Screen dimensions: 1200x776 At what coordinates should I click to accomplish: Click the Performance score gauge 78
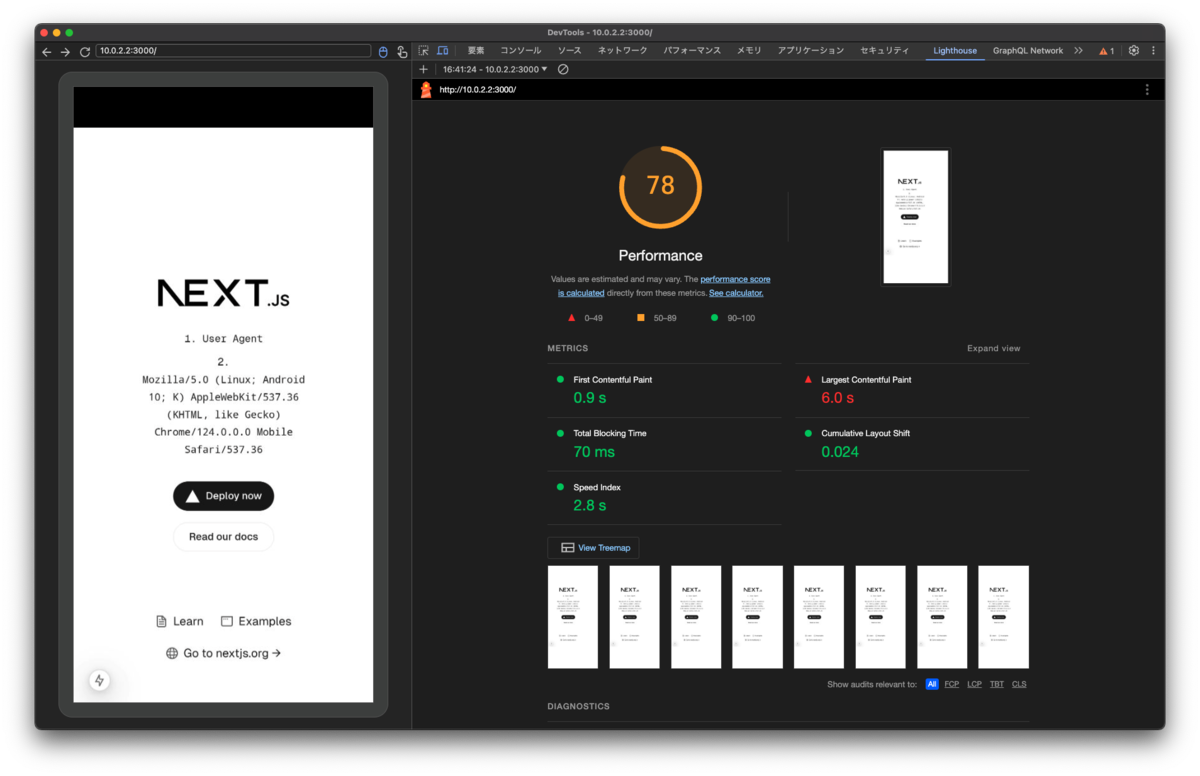click(x=661, y=187)
